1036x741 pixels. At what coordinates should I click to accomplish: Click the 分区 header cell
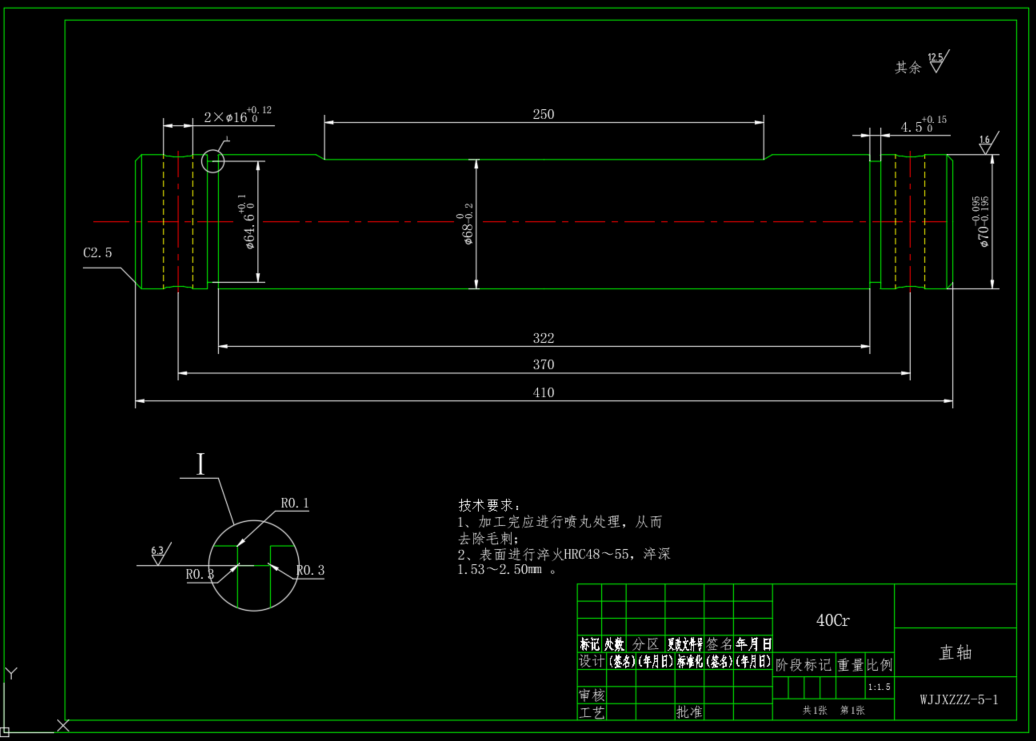(x=646, y=644)
